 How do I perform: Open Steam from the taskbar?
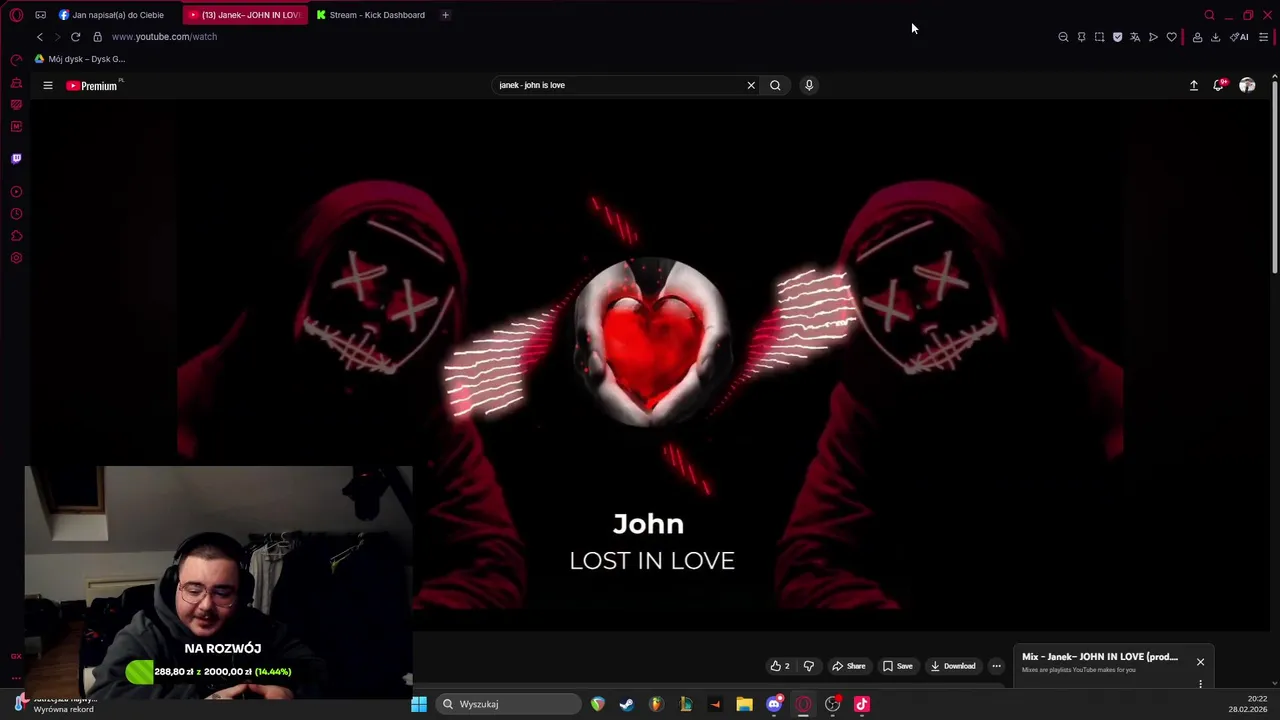626,704
